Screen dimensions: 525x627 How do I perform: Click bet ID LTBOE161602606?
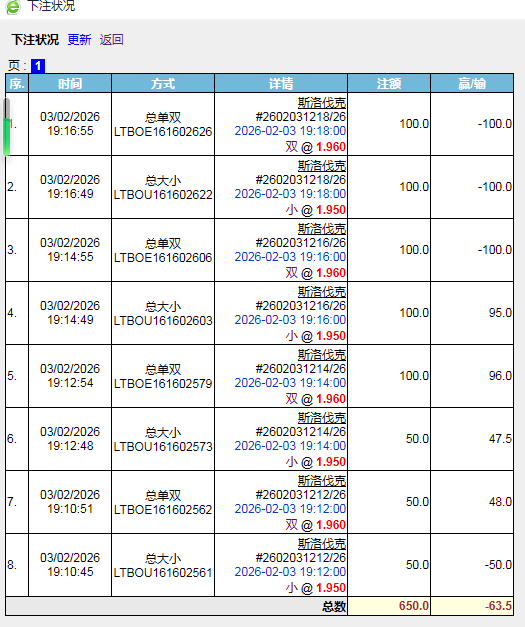click(x=163, y=258)
